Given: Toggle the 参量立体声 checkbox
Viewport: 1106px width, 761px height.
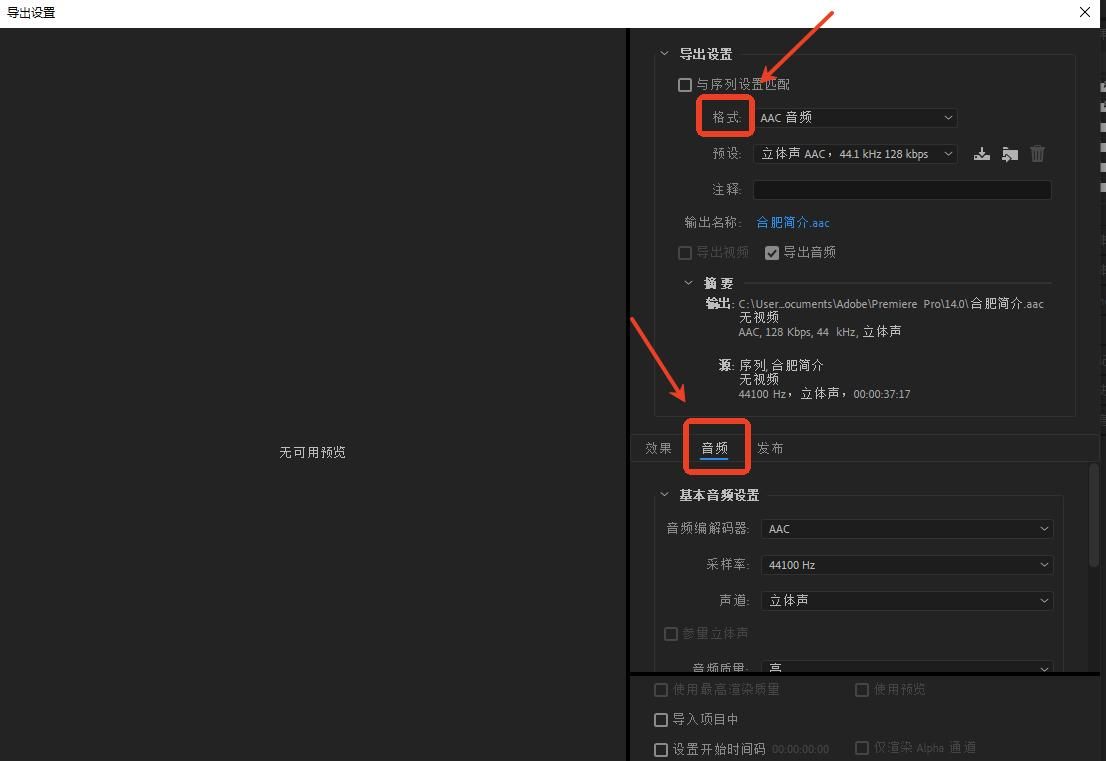Looking at the screenshot, I should click(x=671, y=634).
